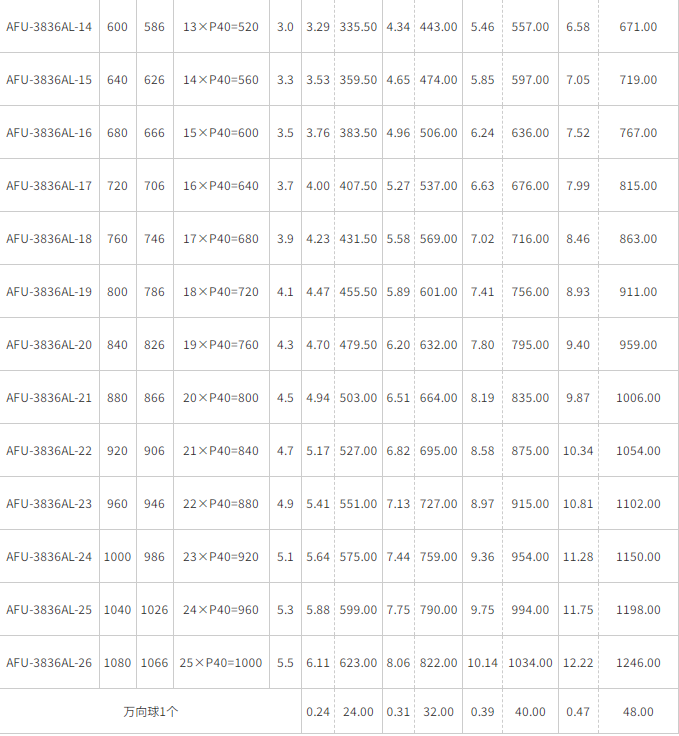The height and width of the screenshot is (736, 679).
Task: Select the 5.5 value in AFU-3836AL-26 row
Action: pyautogui.click(x=285, y=663)
